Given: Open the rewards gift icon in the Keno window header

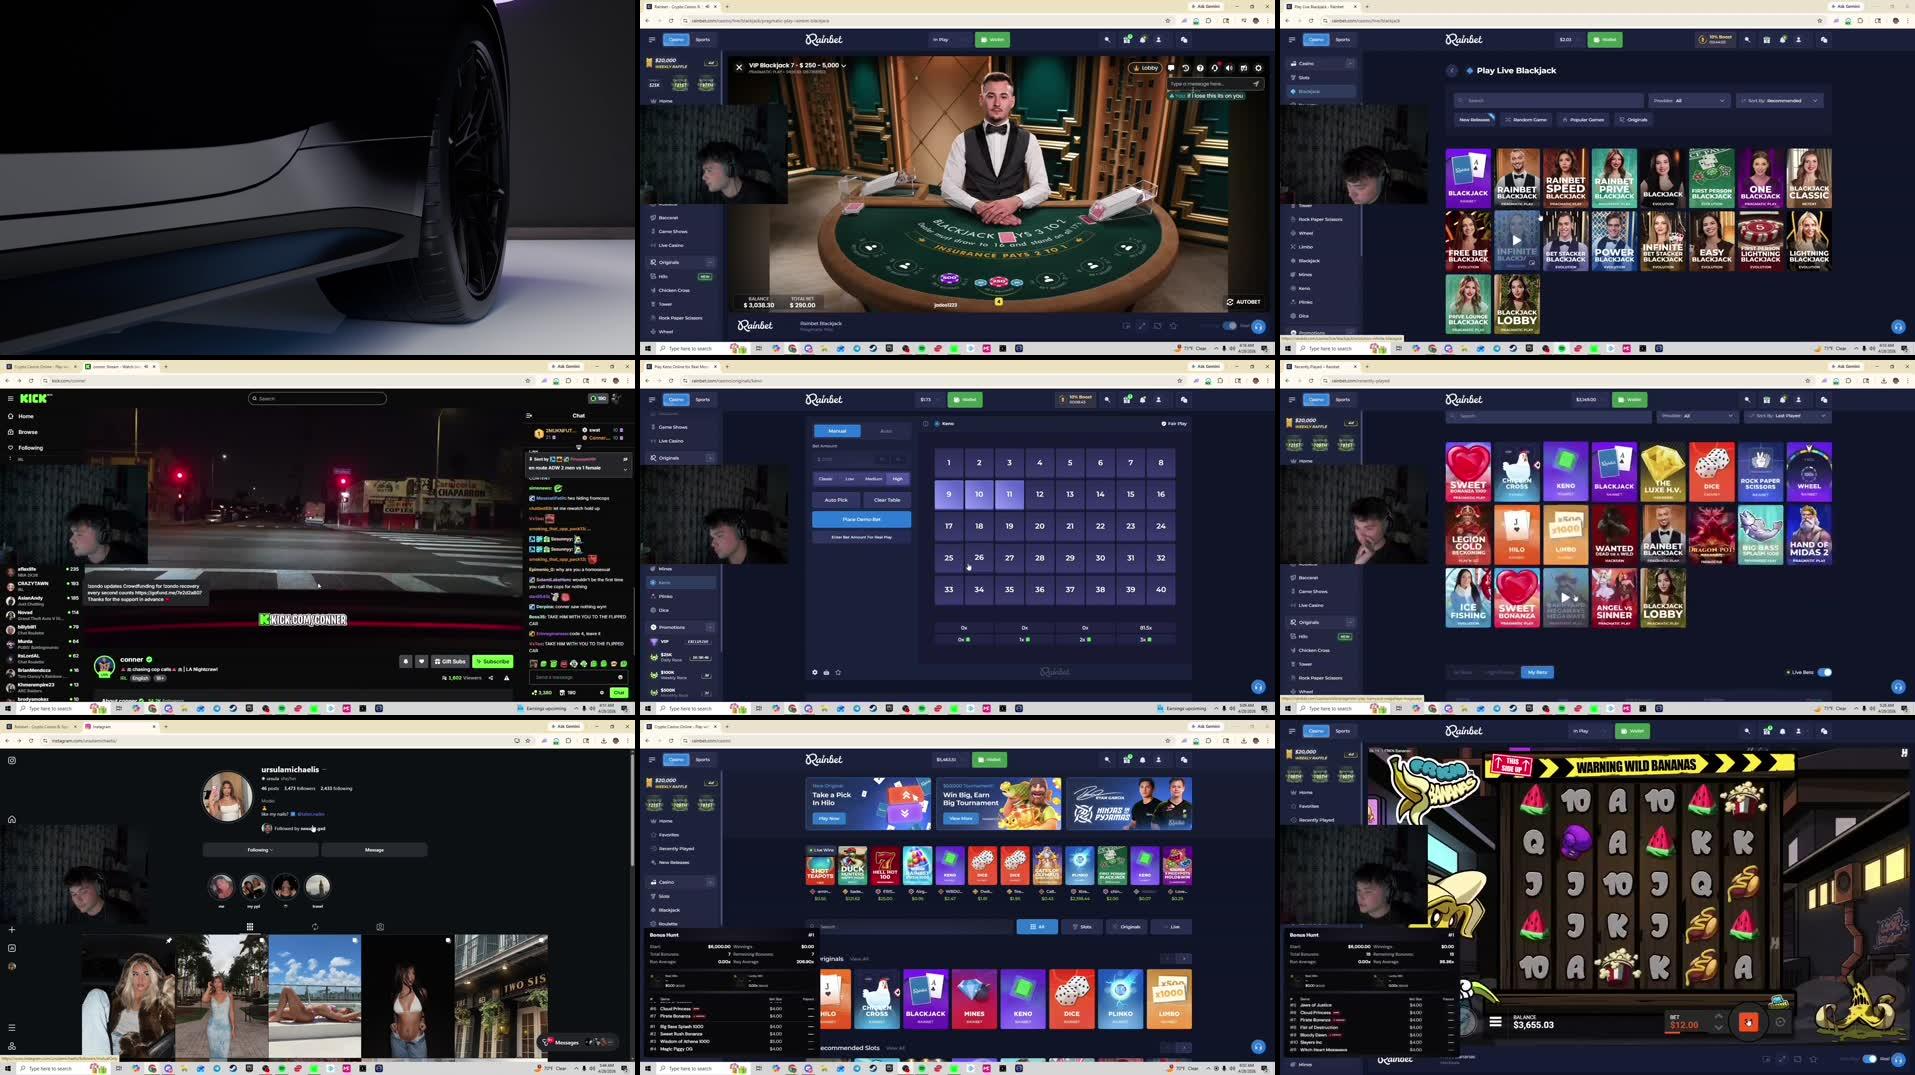Looking at the screenshot, I should coord(1127,399).
